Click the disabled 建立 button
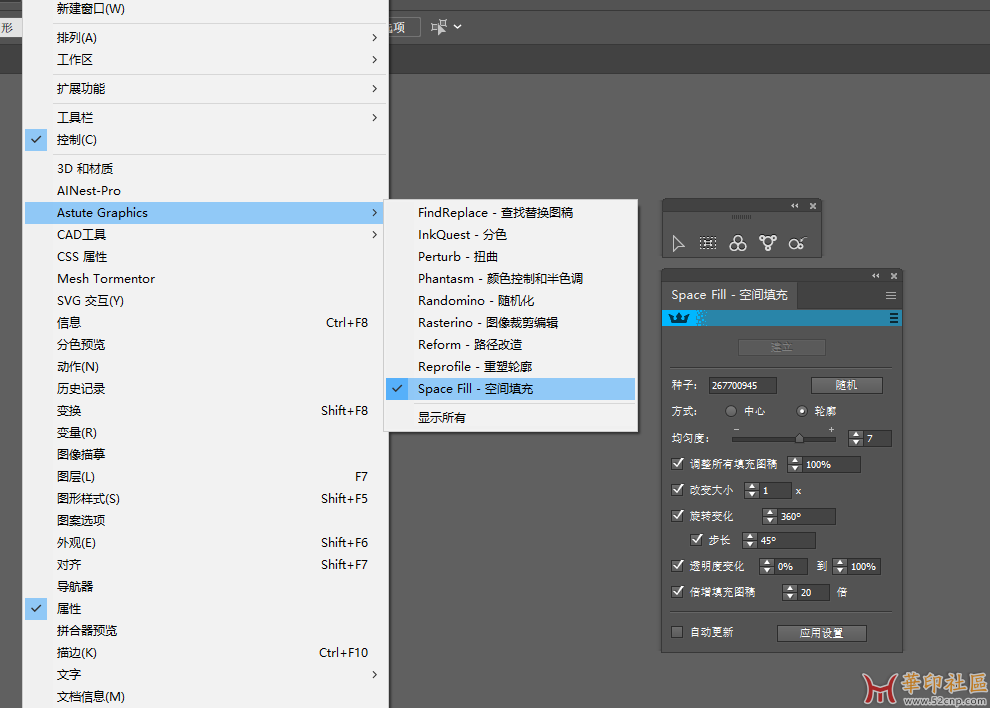This screenshot has width=990, height=708. tap(781, 347)
